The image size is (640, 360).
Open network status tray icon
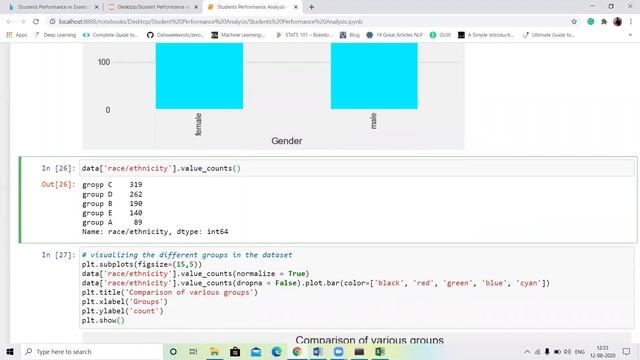click(537, 351)
